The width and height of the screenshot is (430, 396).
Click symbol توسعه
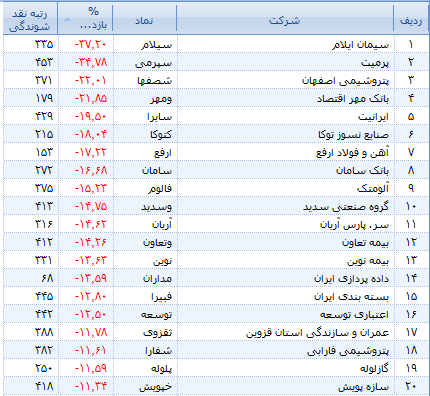pyautogui.click(x=156, y=315)
